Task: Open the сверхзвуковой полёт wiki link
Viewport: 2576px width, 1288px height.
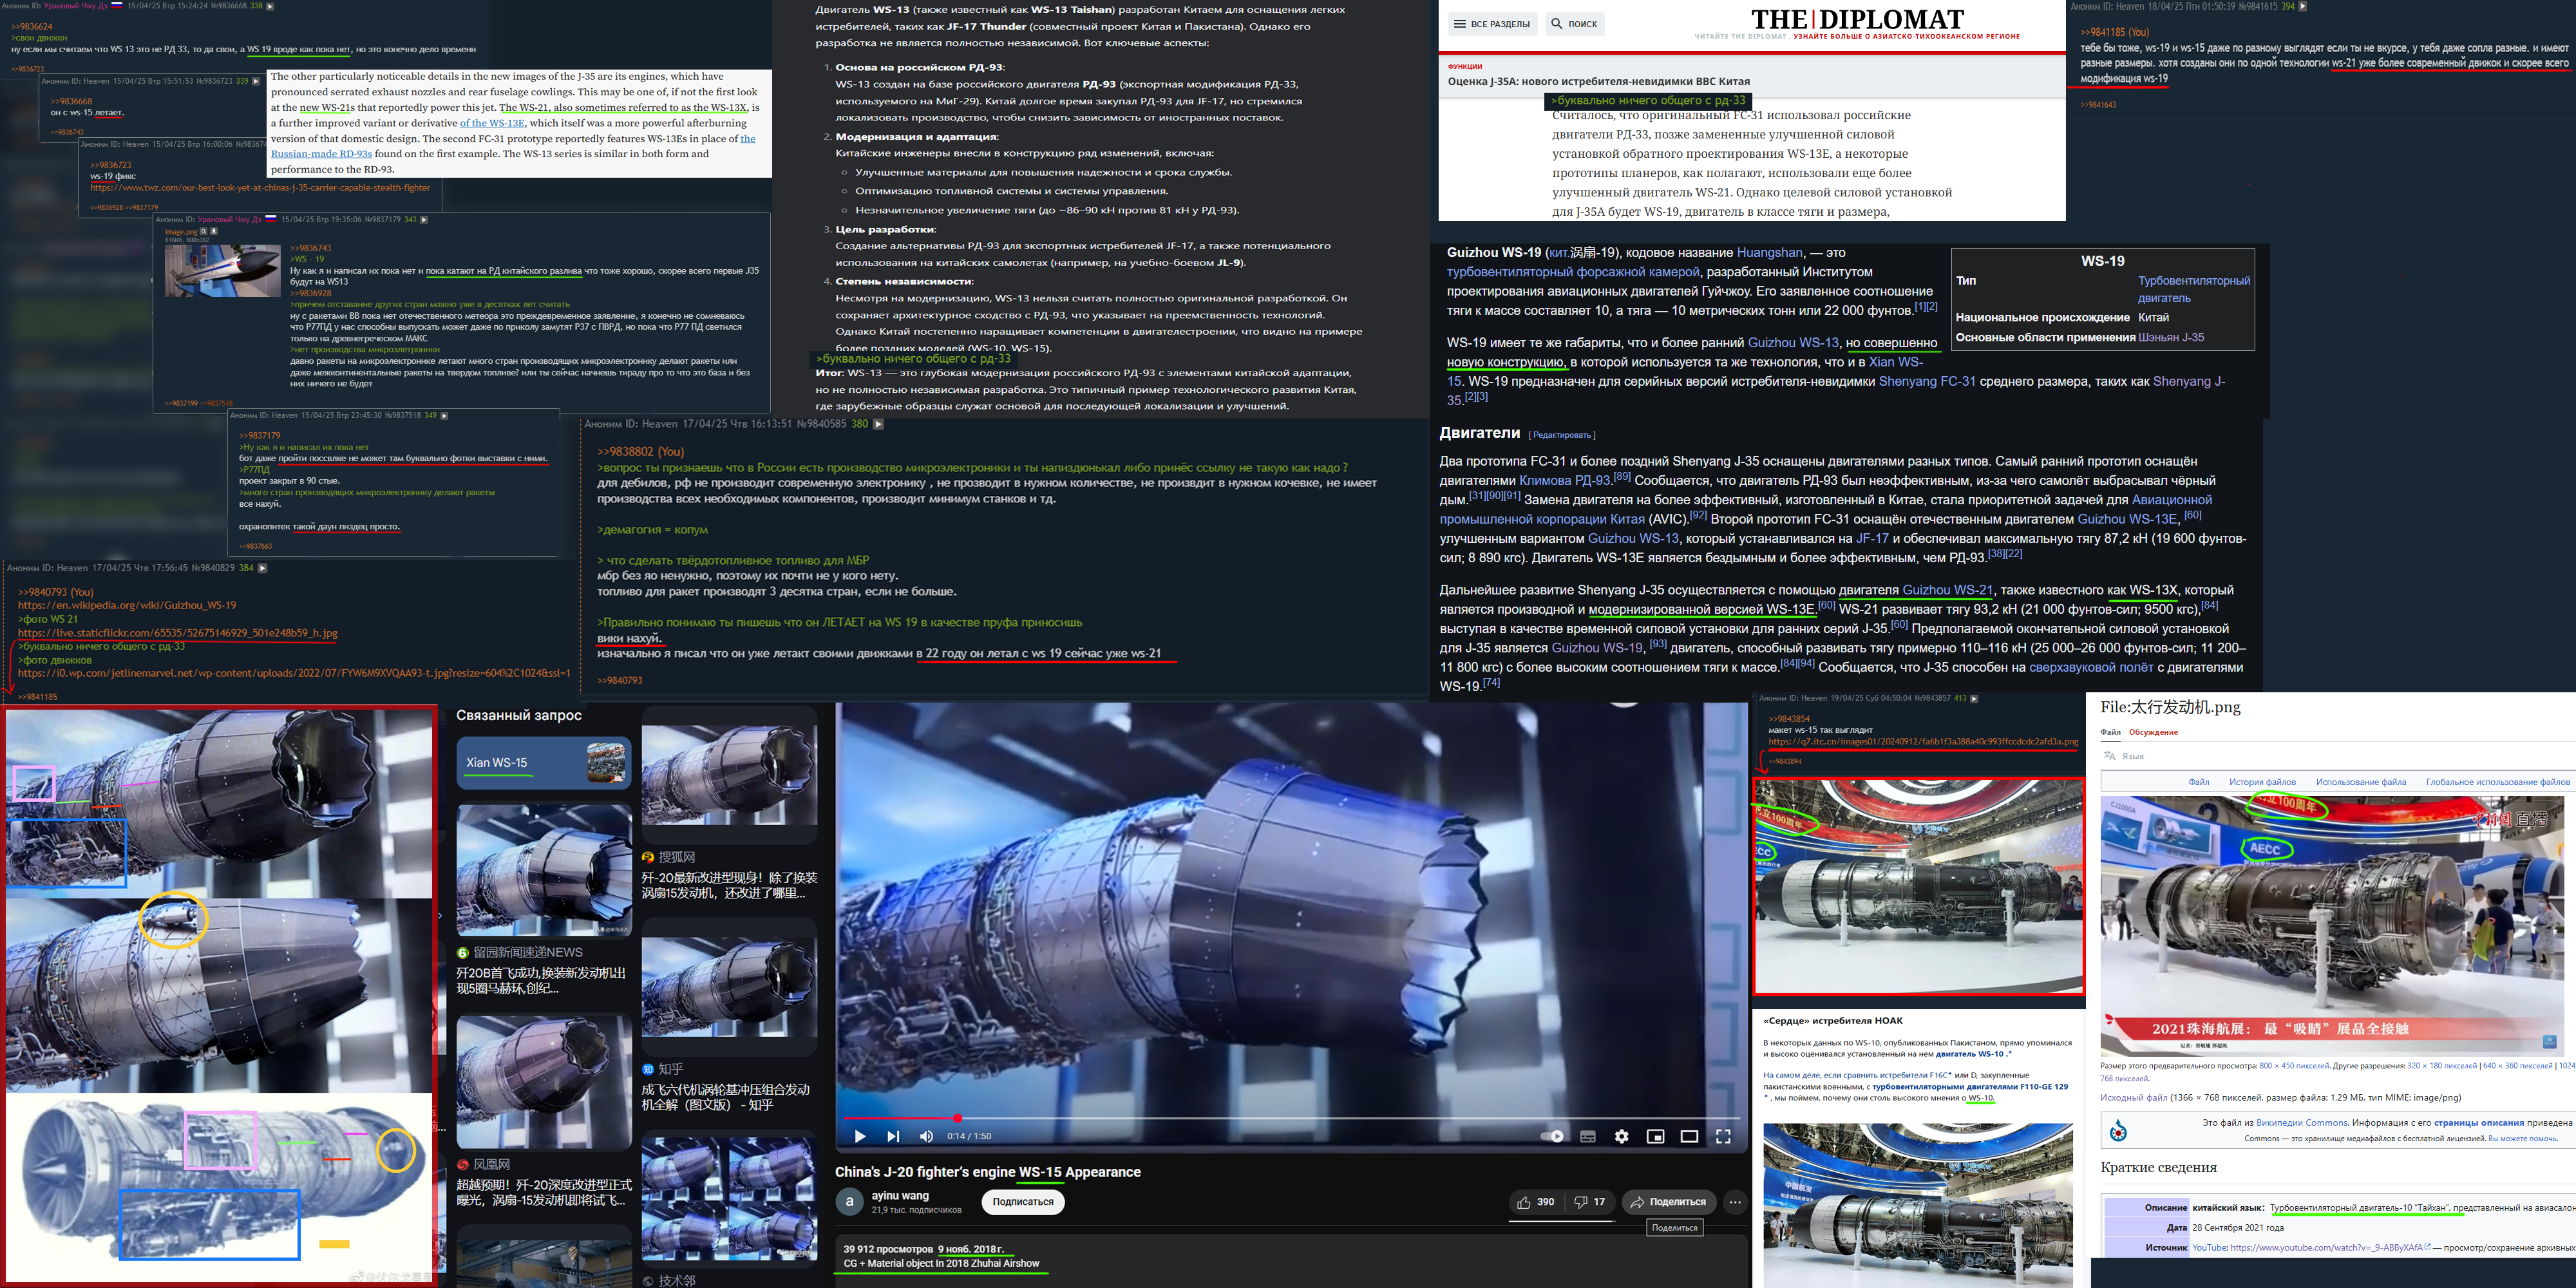Action: pyautogui.click(x=2091, y=668)
